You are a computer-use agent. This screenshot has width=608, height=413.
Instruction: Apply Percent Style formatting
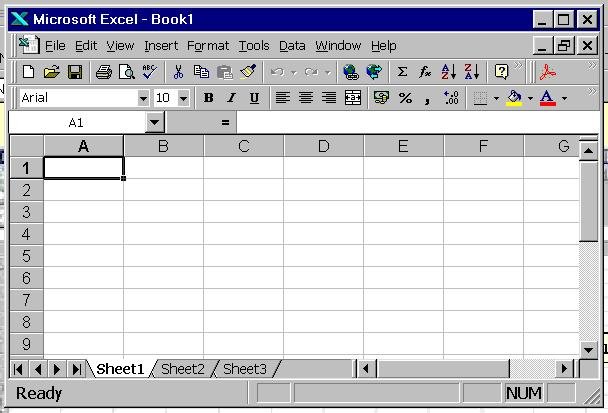[x=405, y=98]
